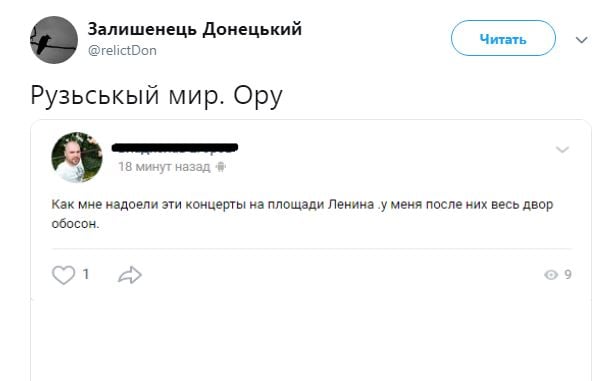Screen dimensions: 605x381
Task: Expand the tweet options chevron next to Читать
Action: tap(581, 40)
